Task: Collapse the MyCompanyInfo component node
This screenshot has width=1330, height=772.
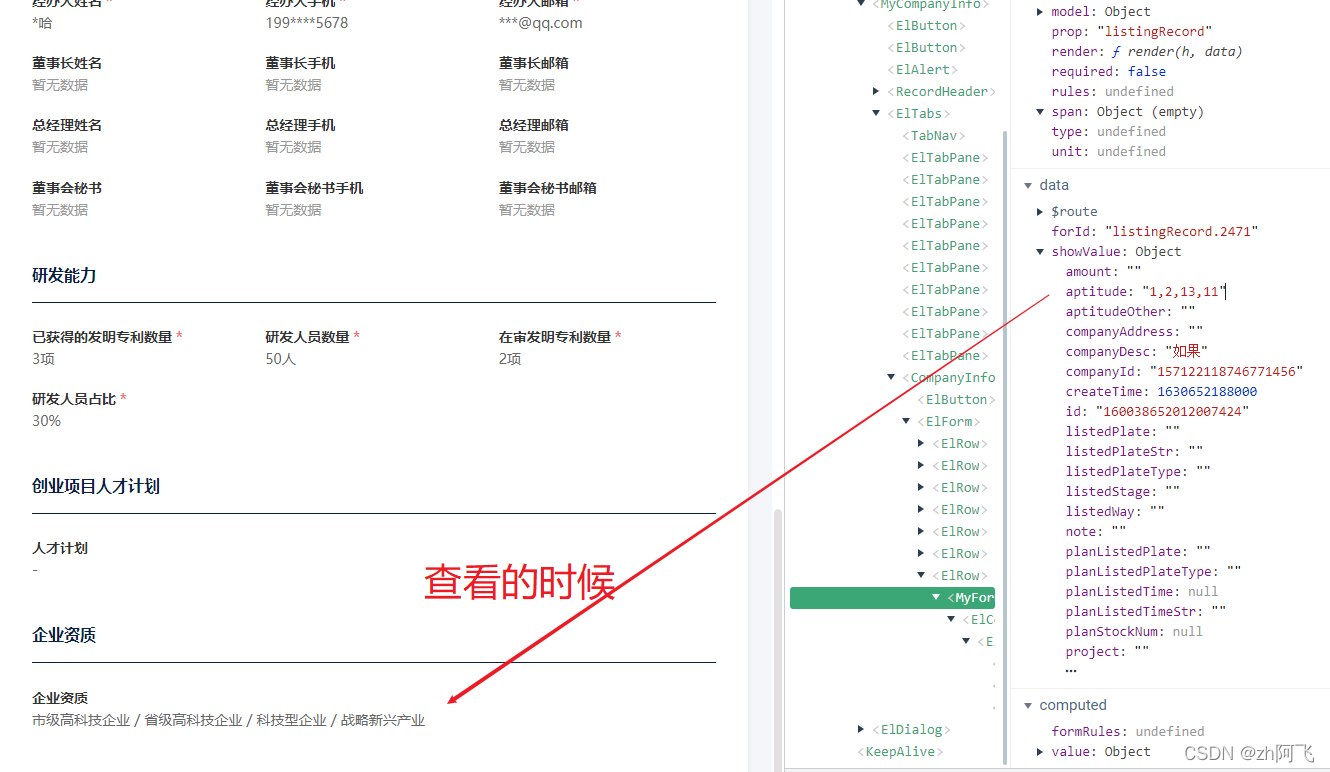Action: (861, 4)
